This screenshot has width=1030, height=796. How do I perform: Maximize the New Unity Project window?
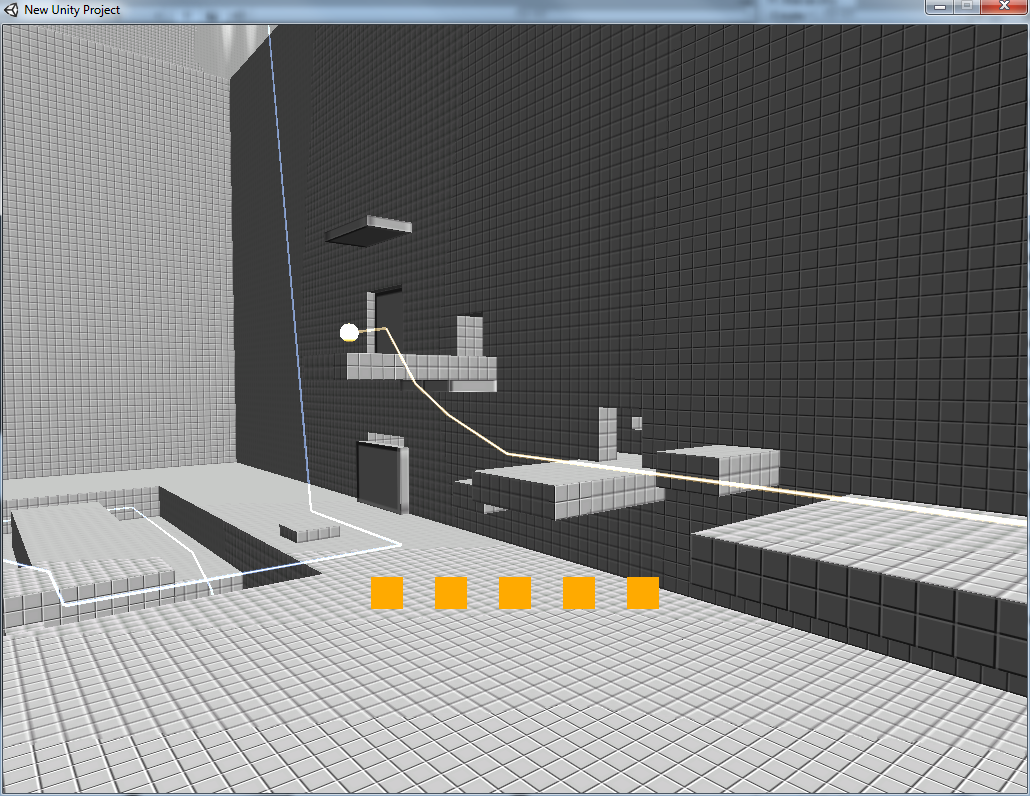tap(967, 7)
